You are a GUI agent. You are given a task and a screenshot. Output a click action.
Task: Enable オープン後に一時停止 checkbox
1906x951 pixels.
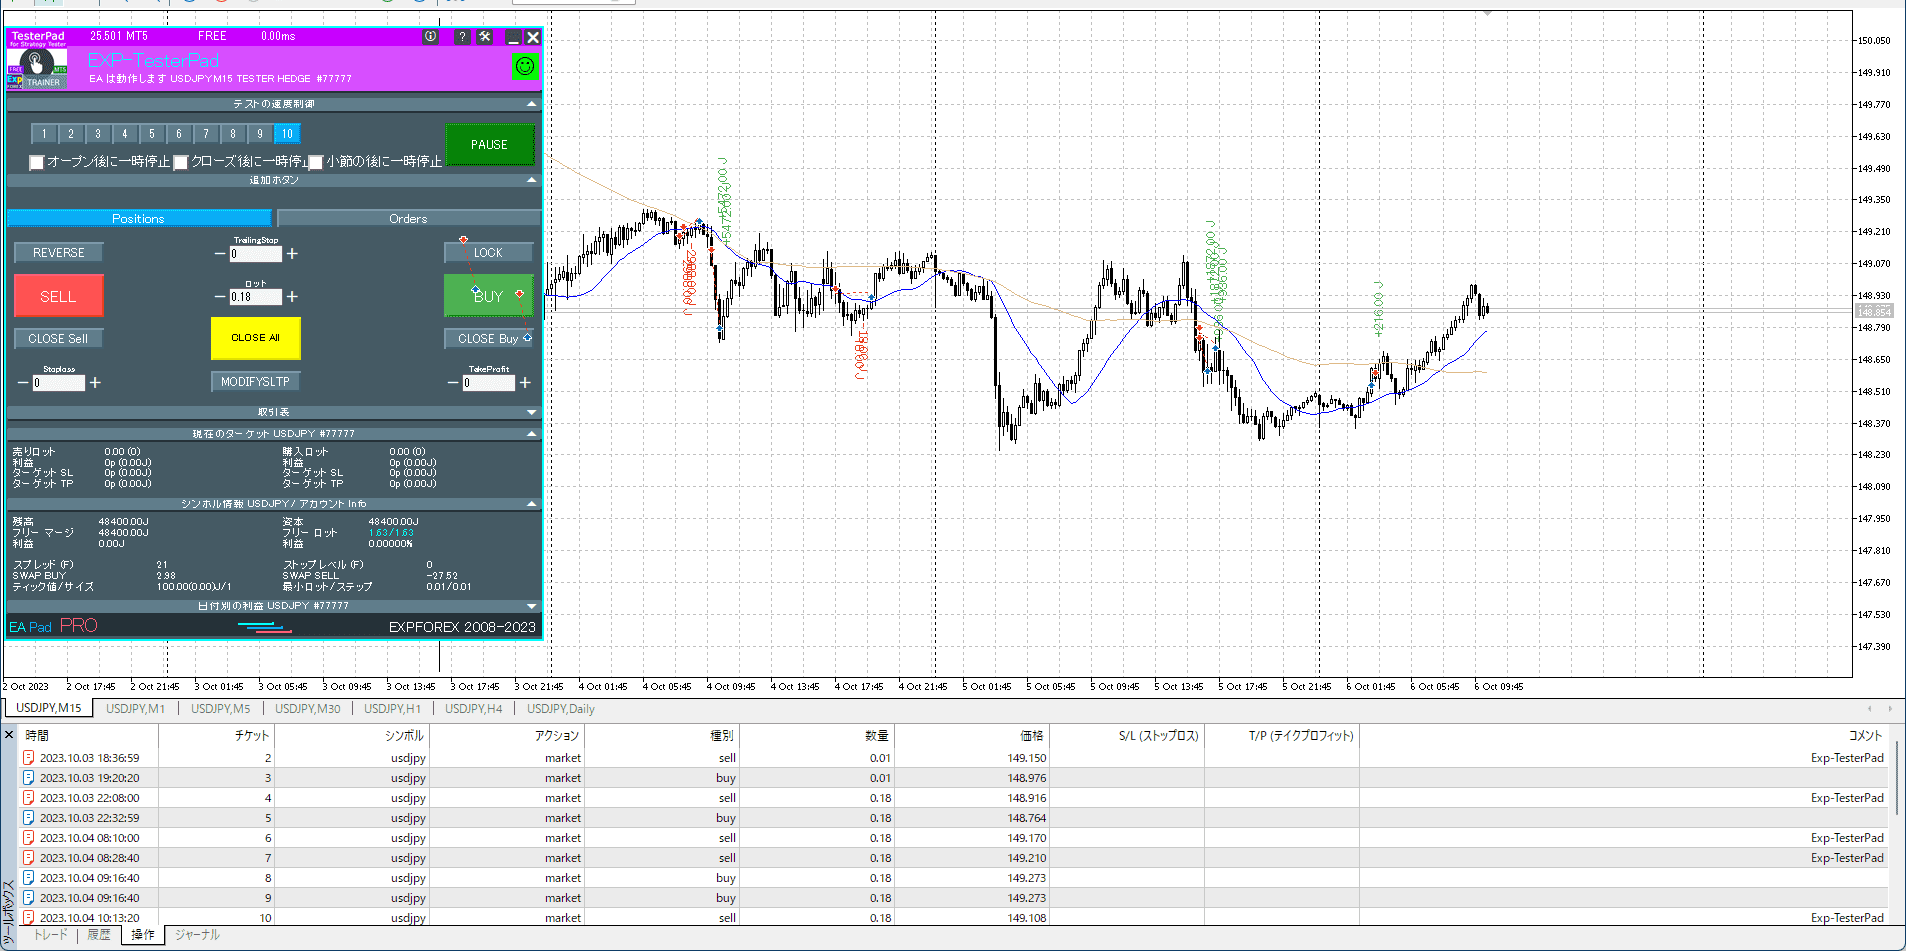pos(37,162)
